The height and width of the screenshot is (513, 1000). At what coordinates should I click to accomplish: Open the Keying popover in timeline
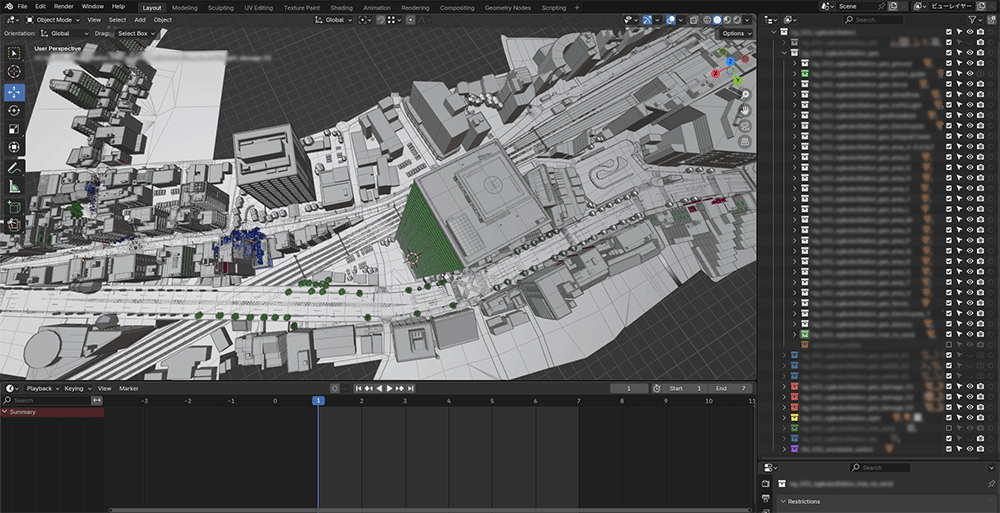[x=76, y=388]
